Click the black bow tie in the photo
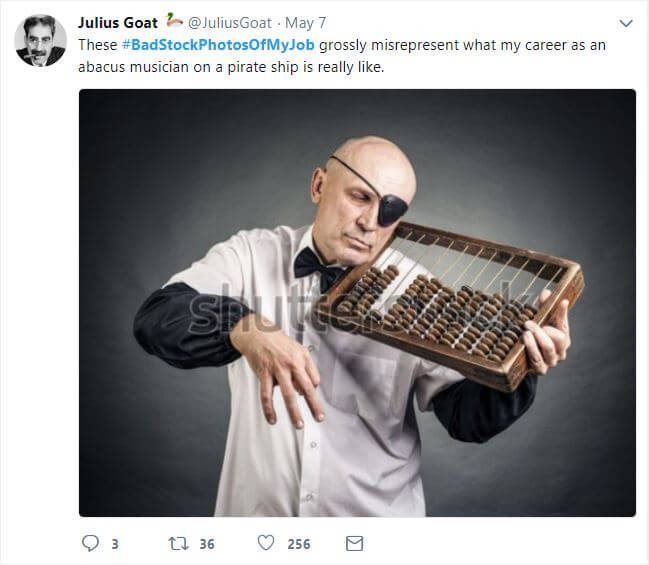The height and width of the screenshot is (565, 649). (x=318, y=268)
